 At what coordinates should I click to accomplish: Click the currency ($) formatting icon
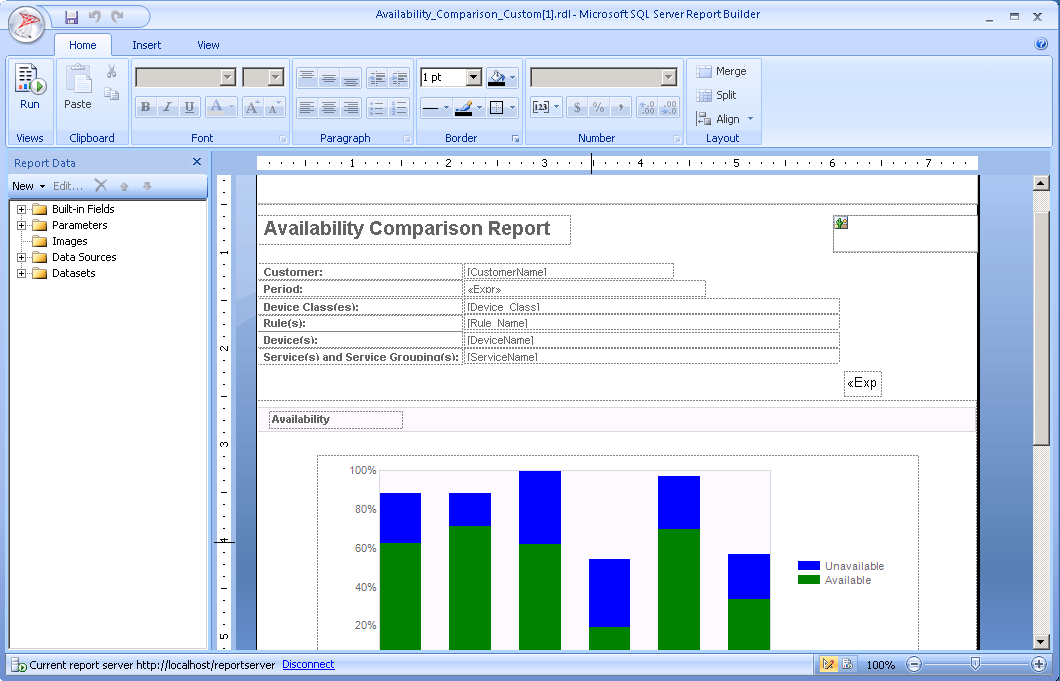(x=578, y=107)
